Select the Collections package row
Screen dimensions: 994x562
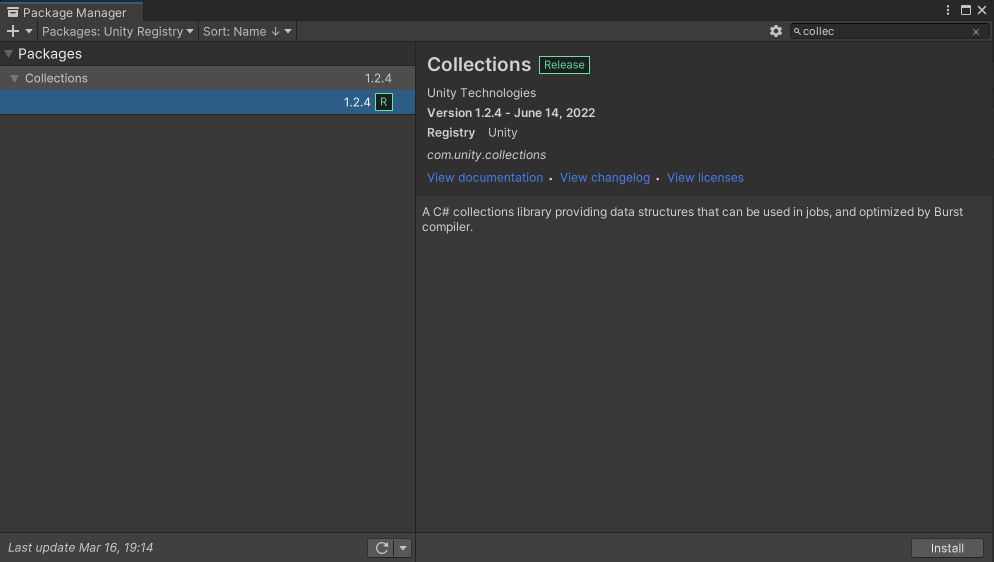[x=207, y=79]
